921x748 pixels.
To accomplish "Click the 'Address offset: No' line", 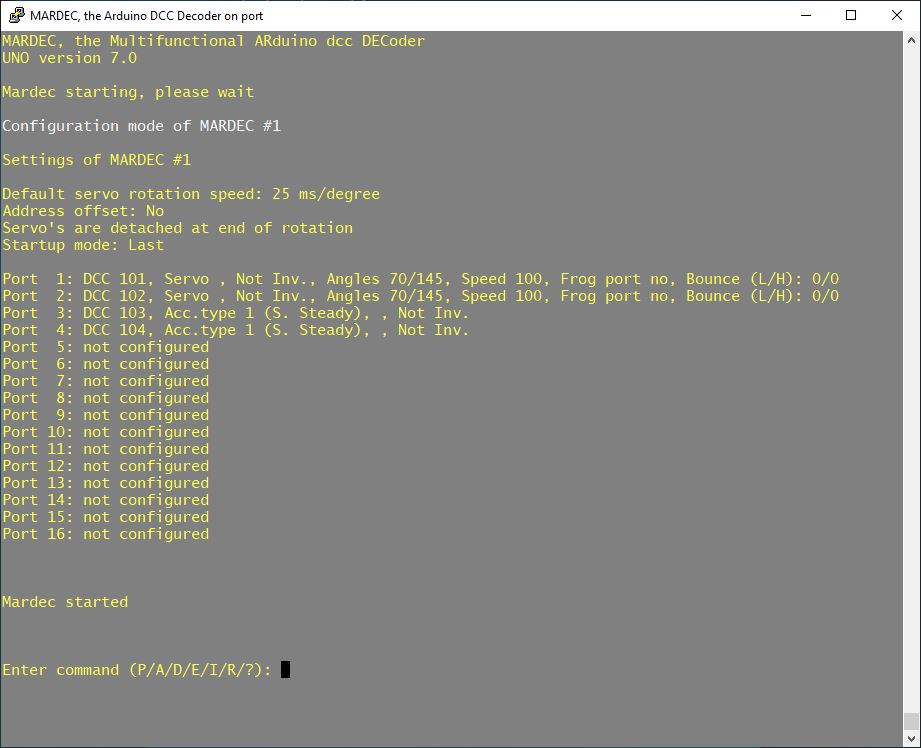I will [x=83, y=211].
